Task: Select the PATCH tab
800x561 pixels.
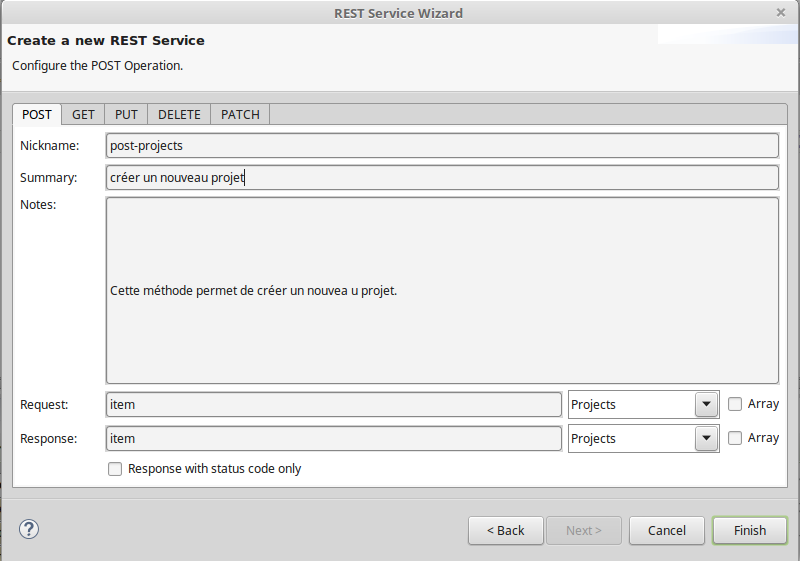Action: (x=240, y=114)
